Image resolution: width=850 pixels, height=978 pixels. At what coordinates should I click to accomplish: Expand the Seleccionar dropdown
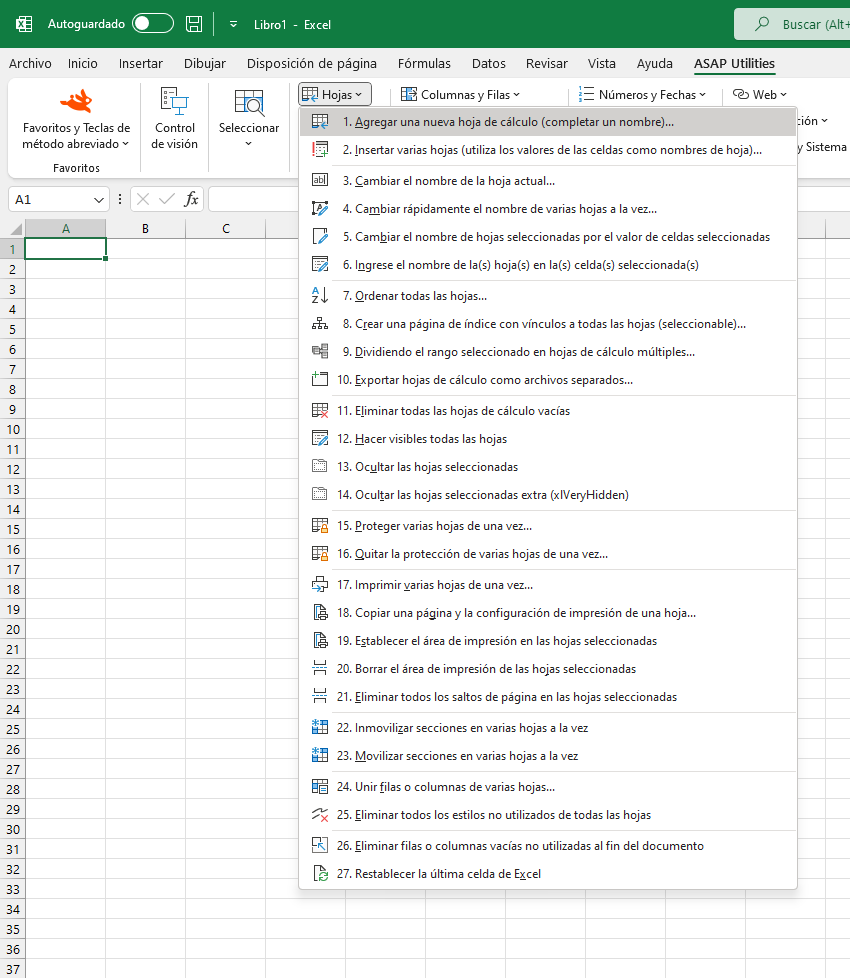pos(249,120)
